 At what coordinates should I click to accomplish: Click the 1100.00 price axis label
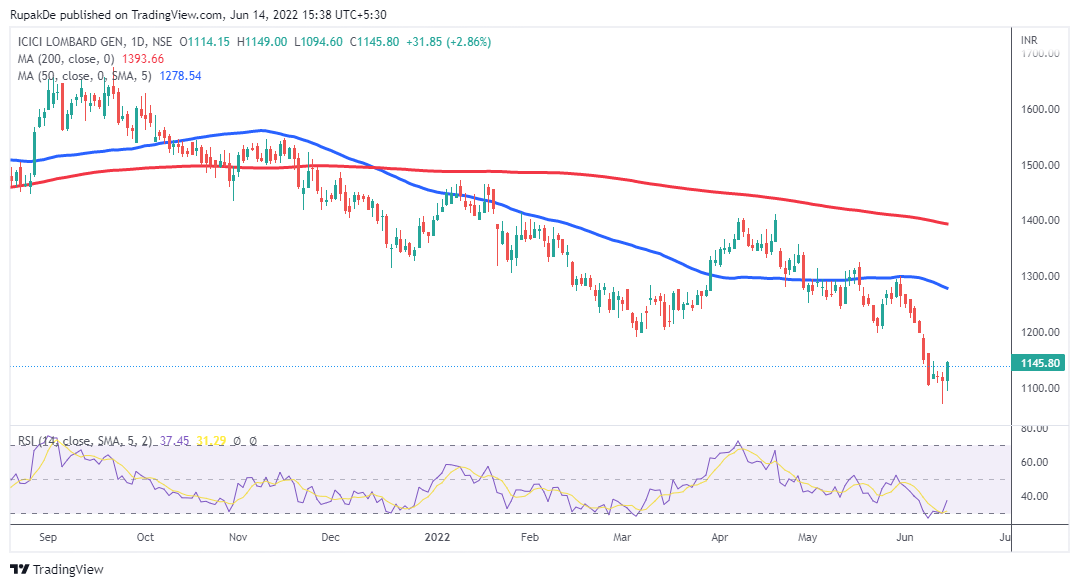click(x=1040, y=388)
